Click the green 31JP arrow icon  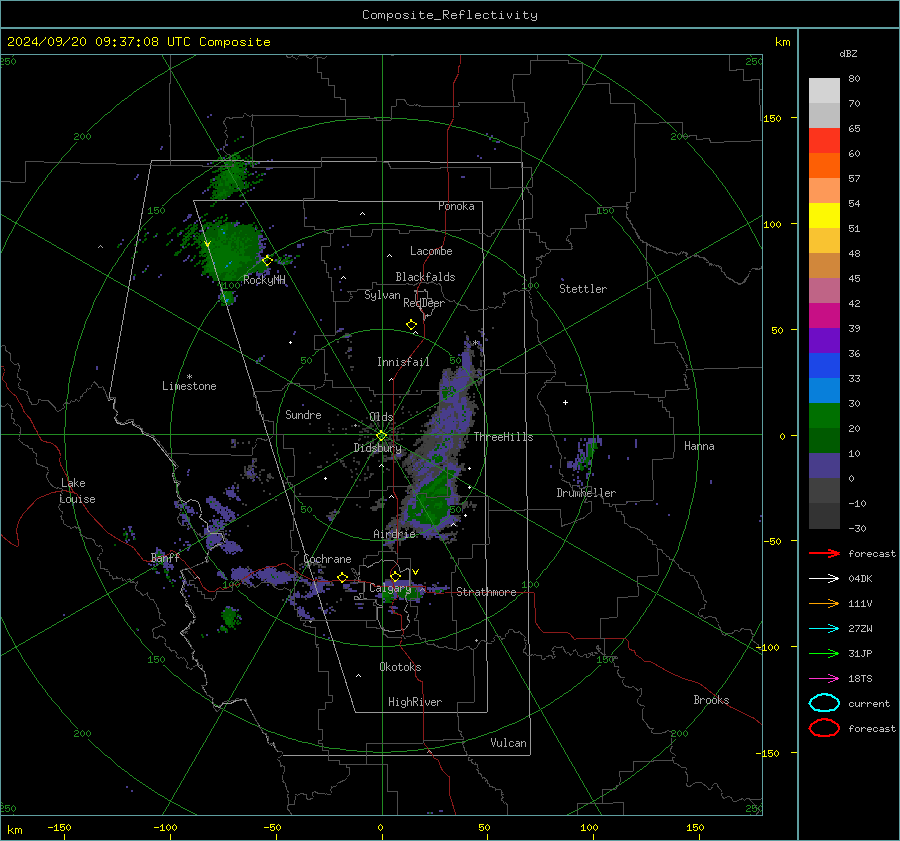(824, 653)
